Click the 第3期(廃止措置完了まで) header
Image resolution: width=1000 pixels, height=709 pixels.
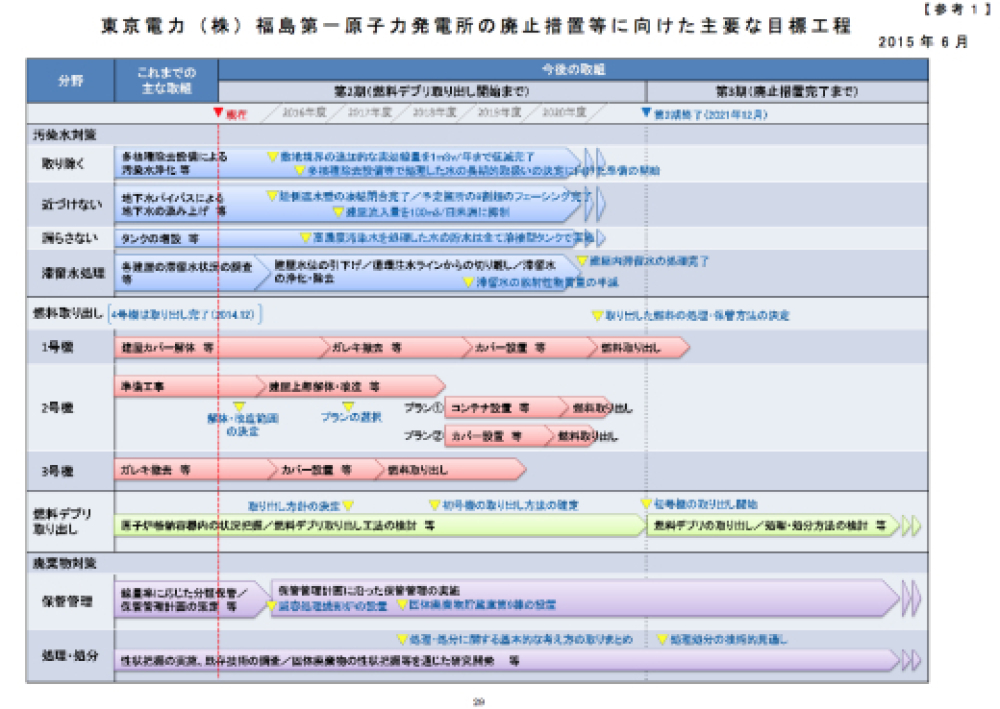[787, 92]
